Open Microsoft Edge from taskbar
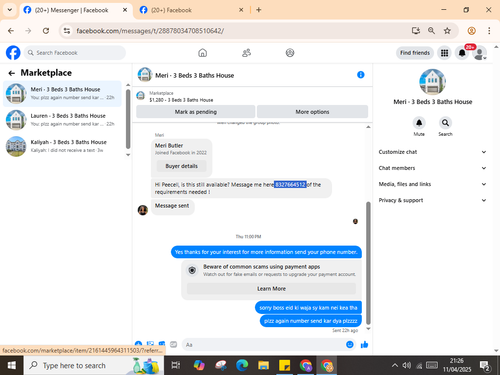This screenshot has height=375, width=500. pos(242,366)
